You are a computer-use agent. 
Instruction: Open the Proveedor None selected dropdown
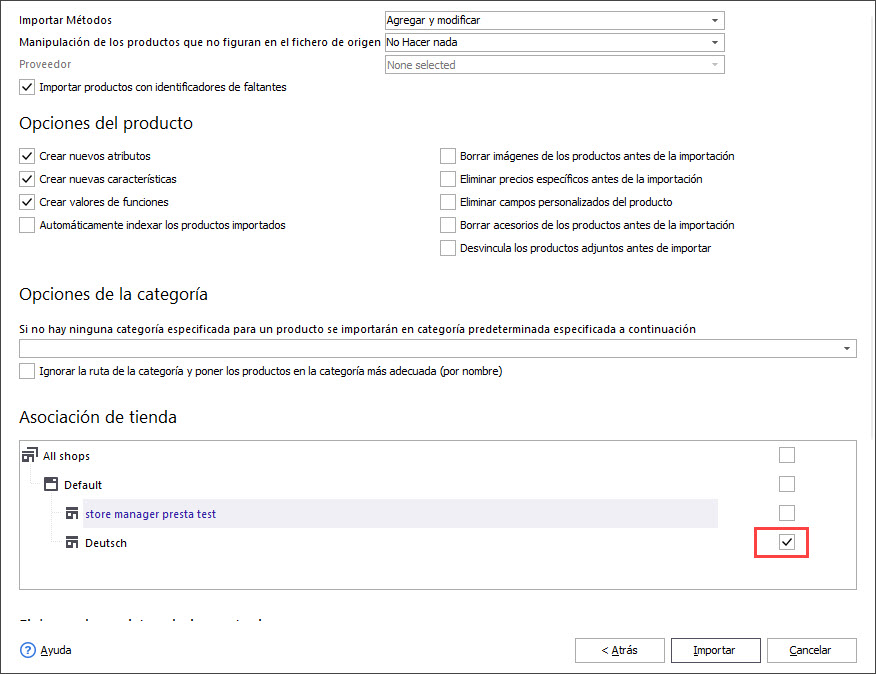pos(554,65)
